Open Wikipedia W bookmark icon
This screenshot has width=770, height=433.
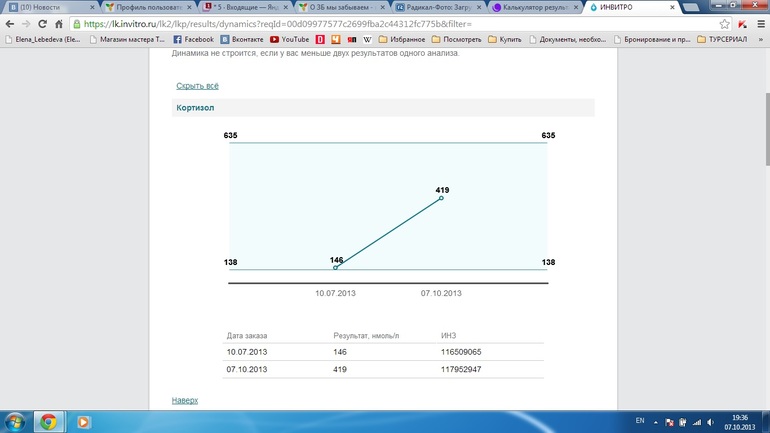[367, 39]
